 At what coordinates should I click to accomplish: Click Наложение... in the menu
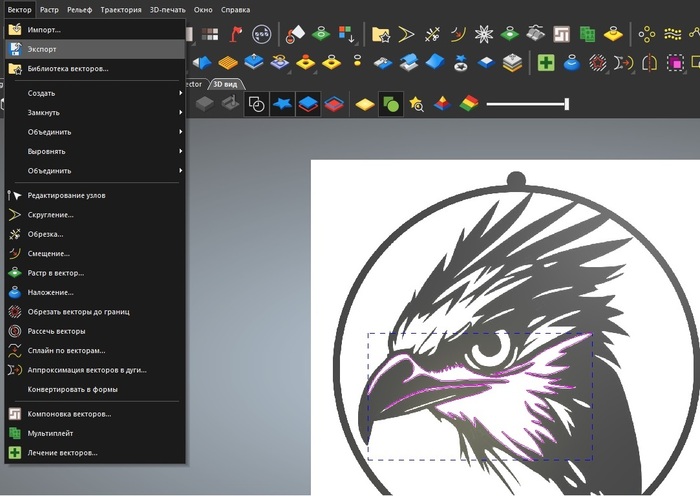(x=95, y=292)
